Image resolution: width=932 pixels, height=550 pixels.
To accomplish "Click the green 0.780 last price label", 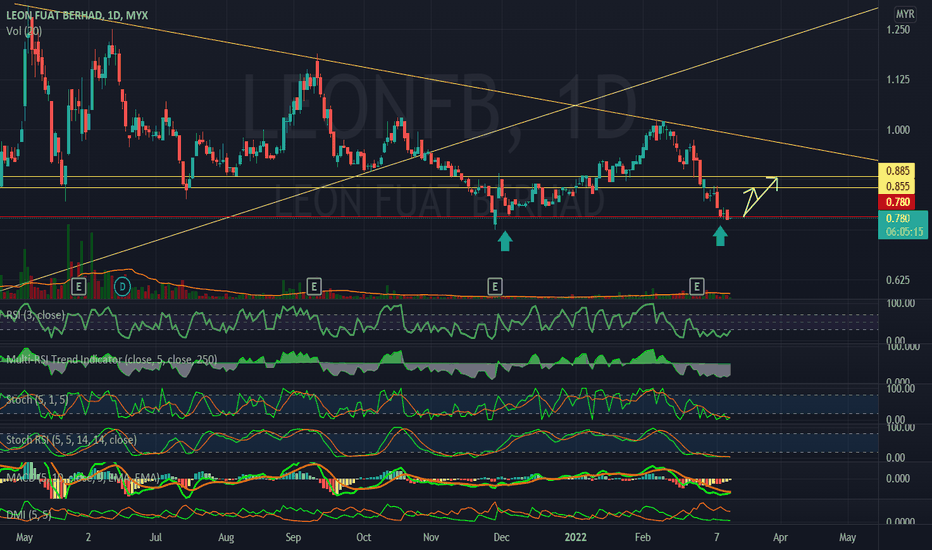I will coord(898,218).
